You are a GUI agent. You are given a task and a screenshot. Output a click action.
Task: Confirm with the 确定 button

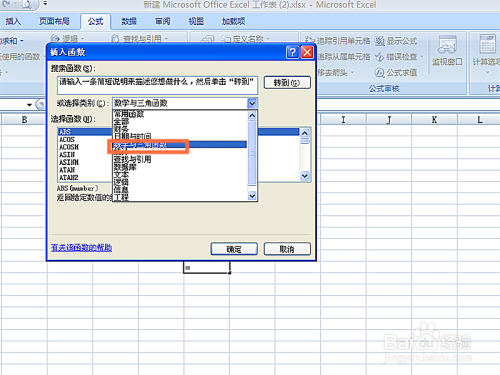pos(234,249)
